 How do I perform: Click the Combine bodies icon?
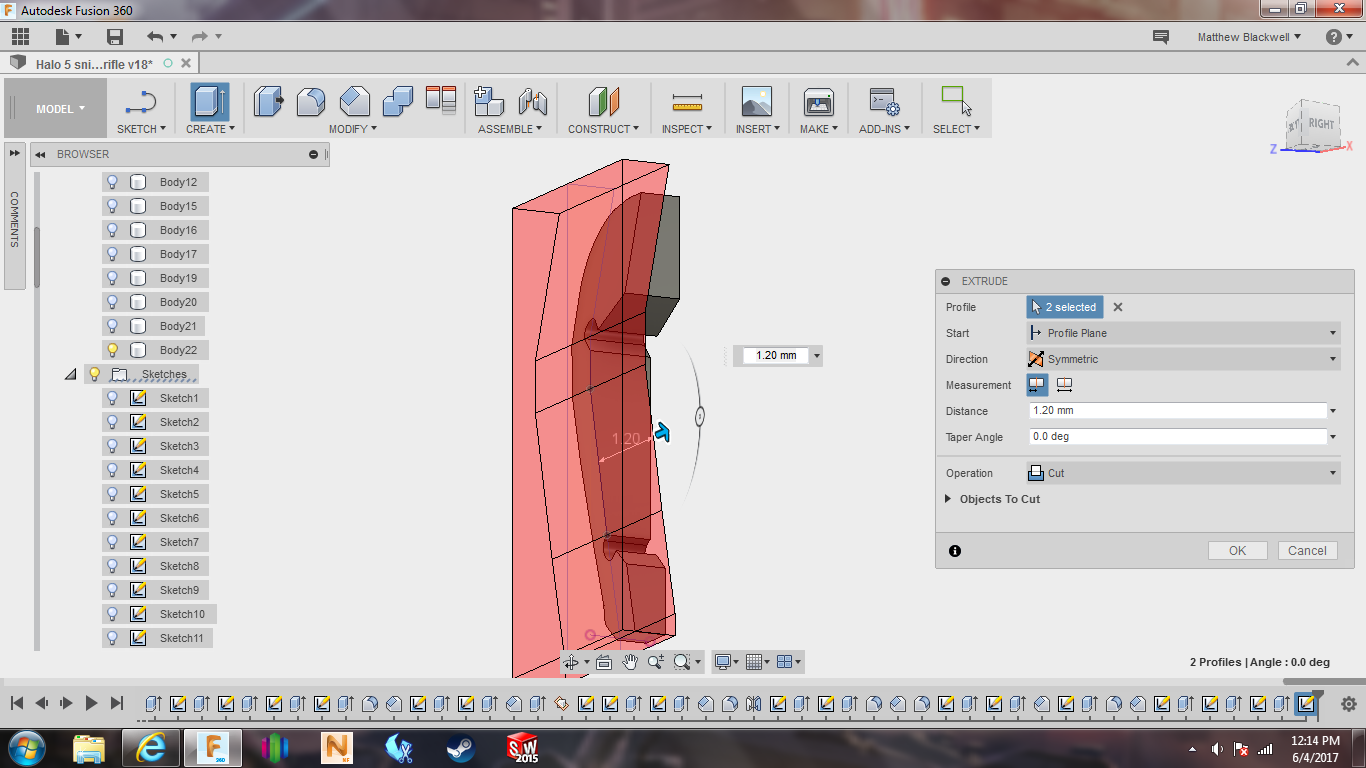(x=398, y=101)
